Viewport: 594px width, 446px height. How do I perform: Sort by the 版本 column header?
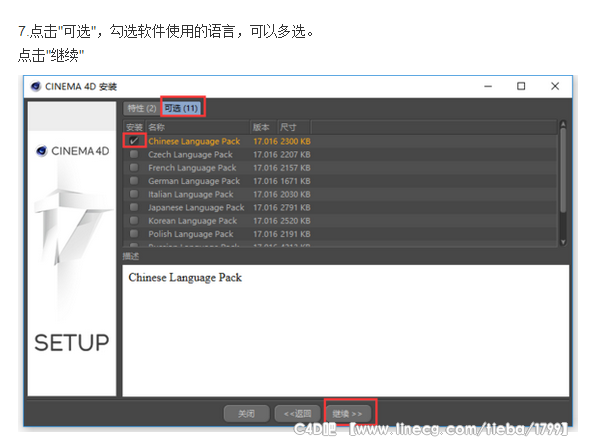click(264, 127)
